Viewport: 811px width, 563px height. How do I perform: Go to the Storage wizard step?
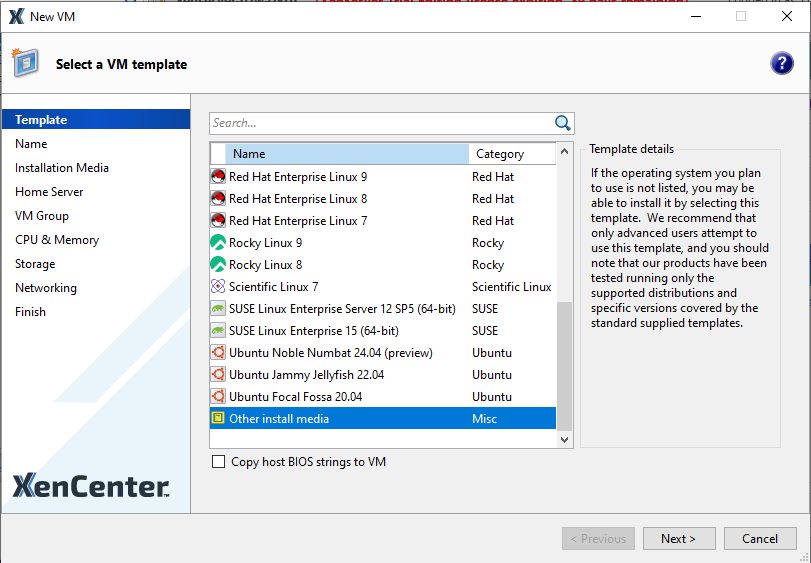coord(35,264)
